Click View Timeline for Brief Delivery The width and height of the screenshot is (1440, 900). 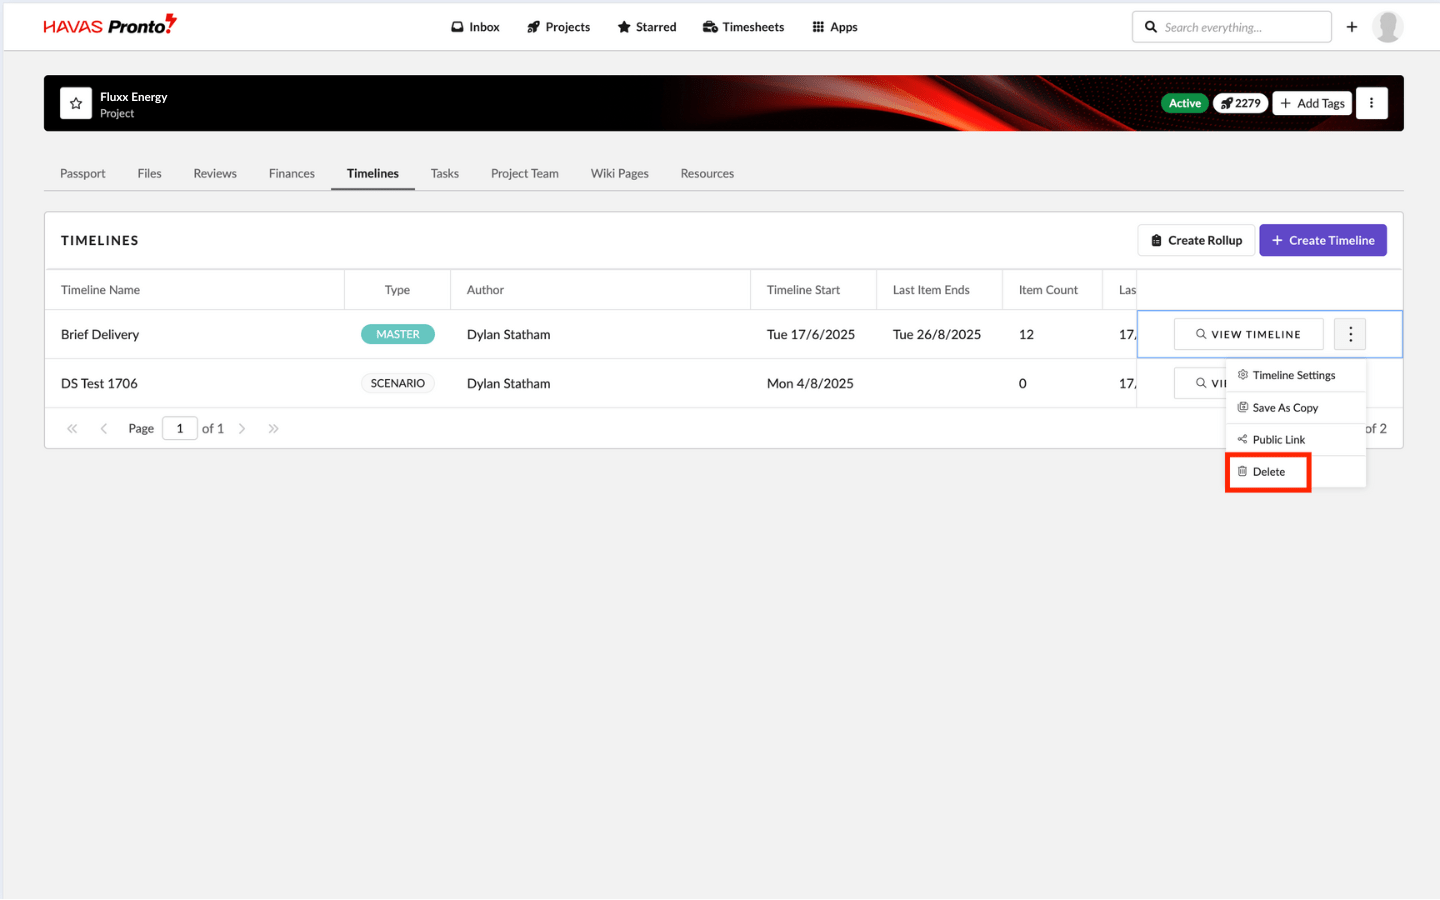1248,334
